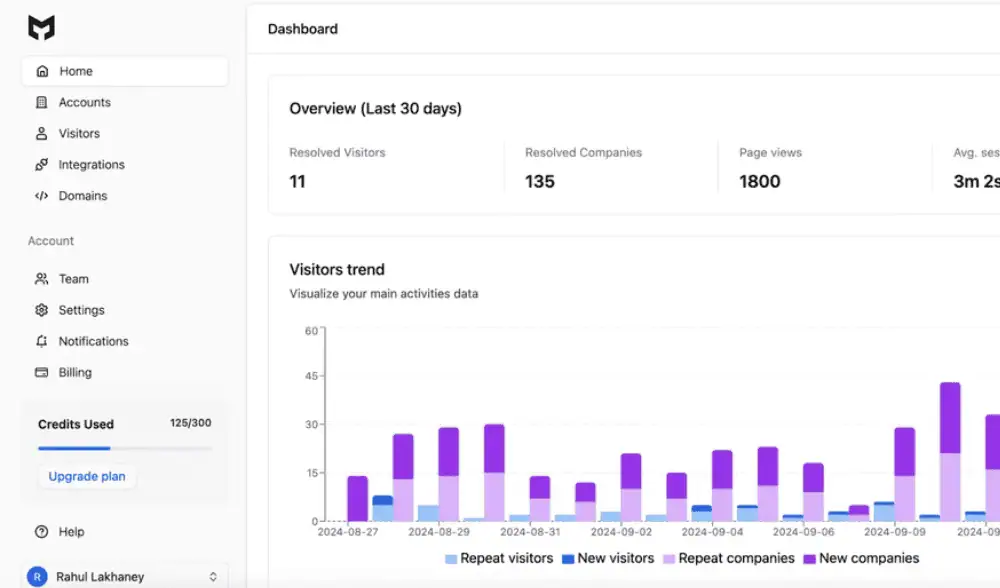This screenshot has height=588, width=1000.
Task: Toggle New visitors legend series
Action: (607, 558)
